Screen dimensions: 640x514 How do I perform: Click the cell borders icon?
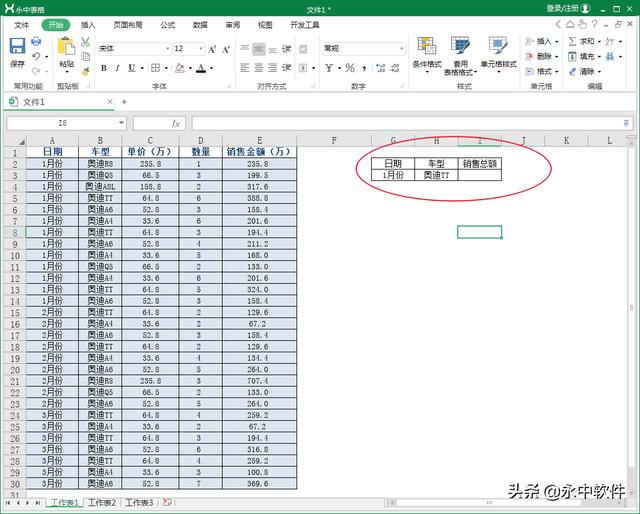[156, 68]
